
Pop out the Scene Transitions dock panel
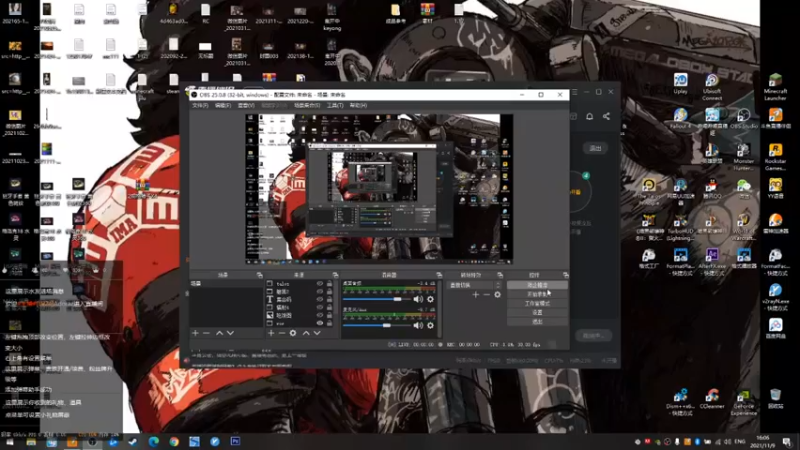500,275
